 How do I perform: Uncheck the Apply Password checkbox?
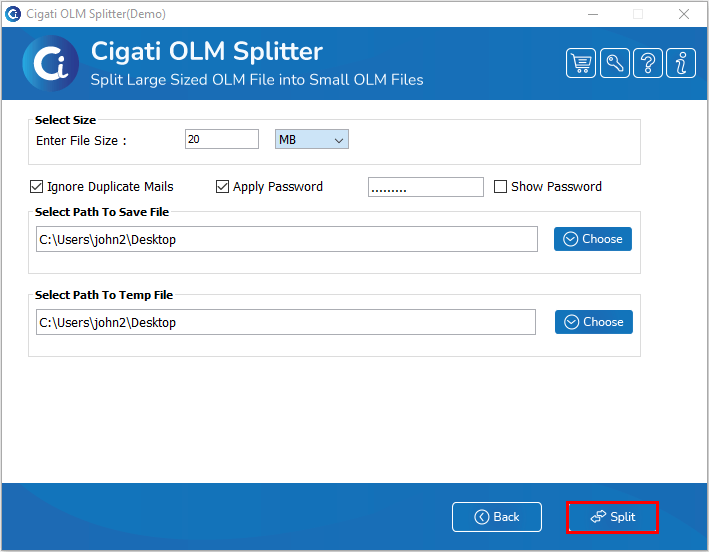pyautogui.click(x=222, y=187)
